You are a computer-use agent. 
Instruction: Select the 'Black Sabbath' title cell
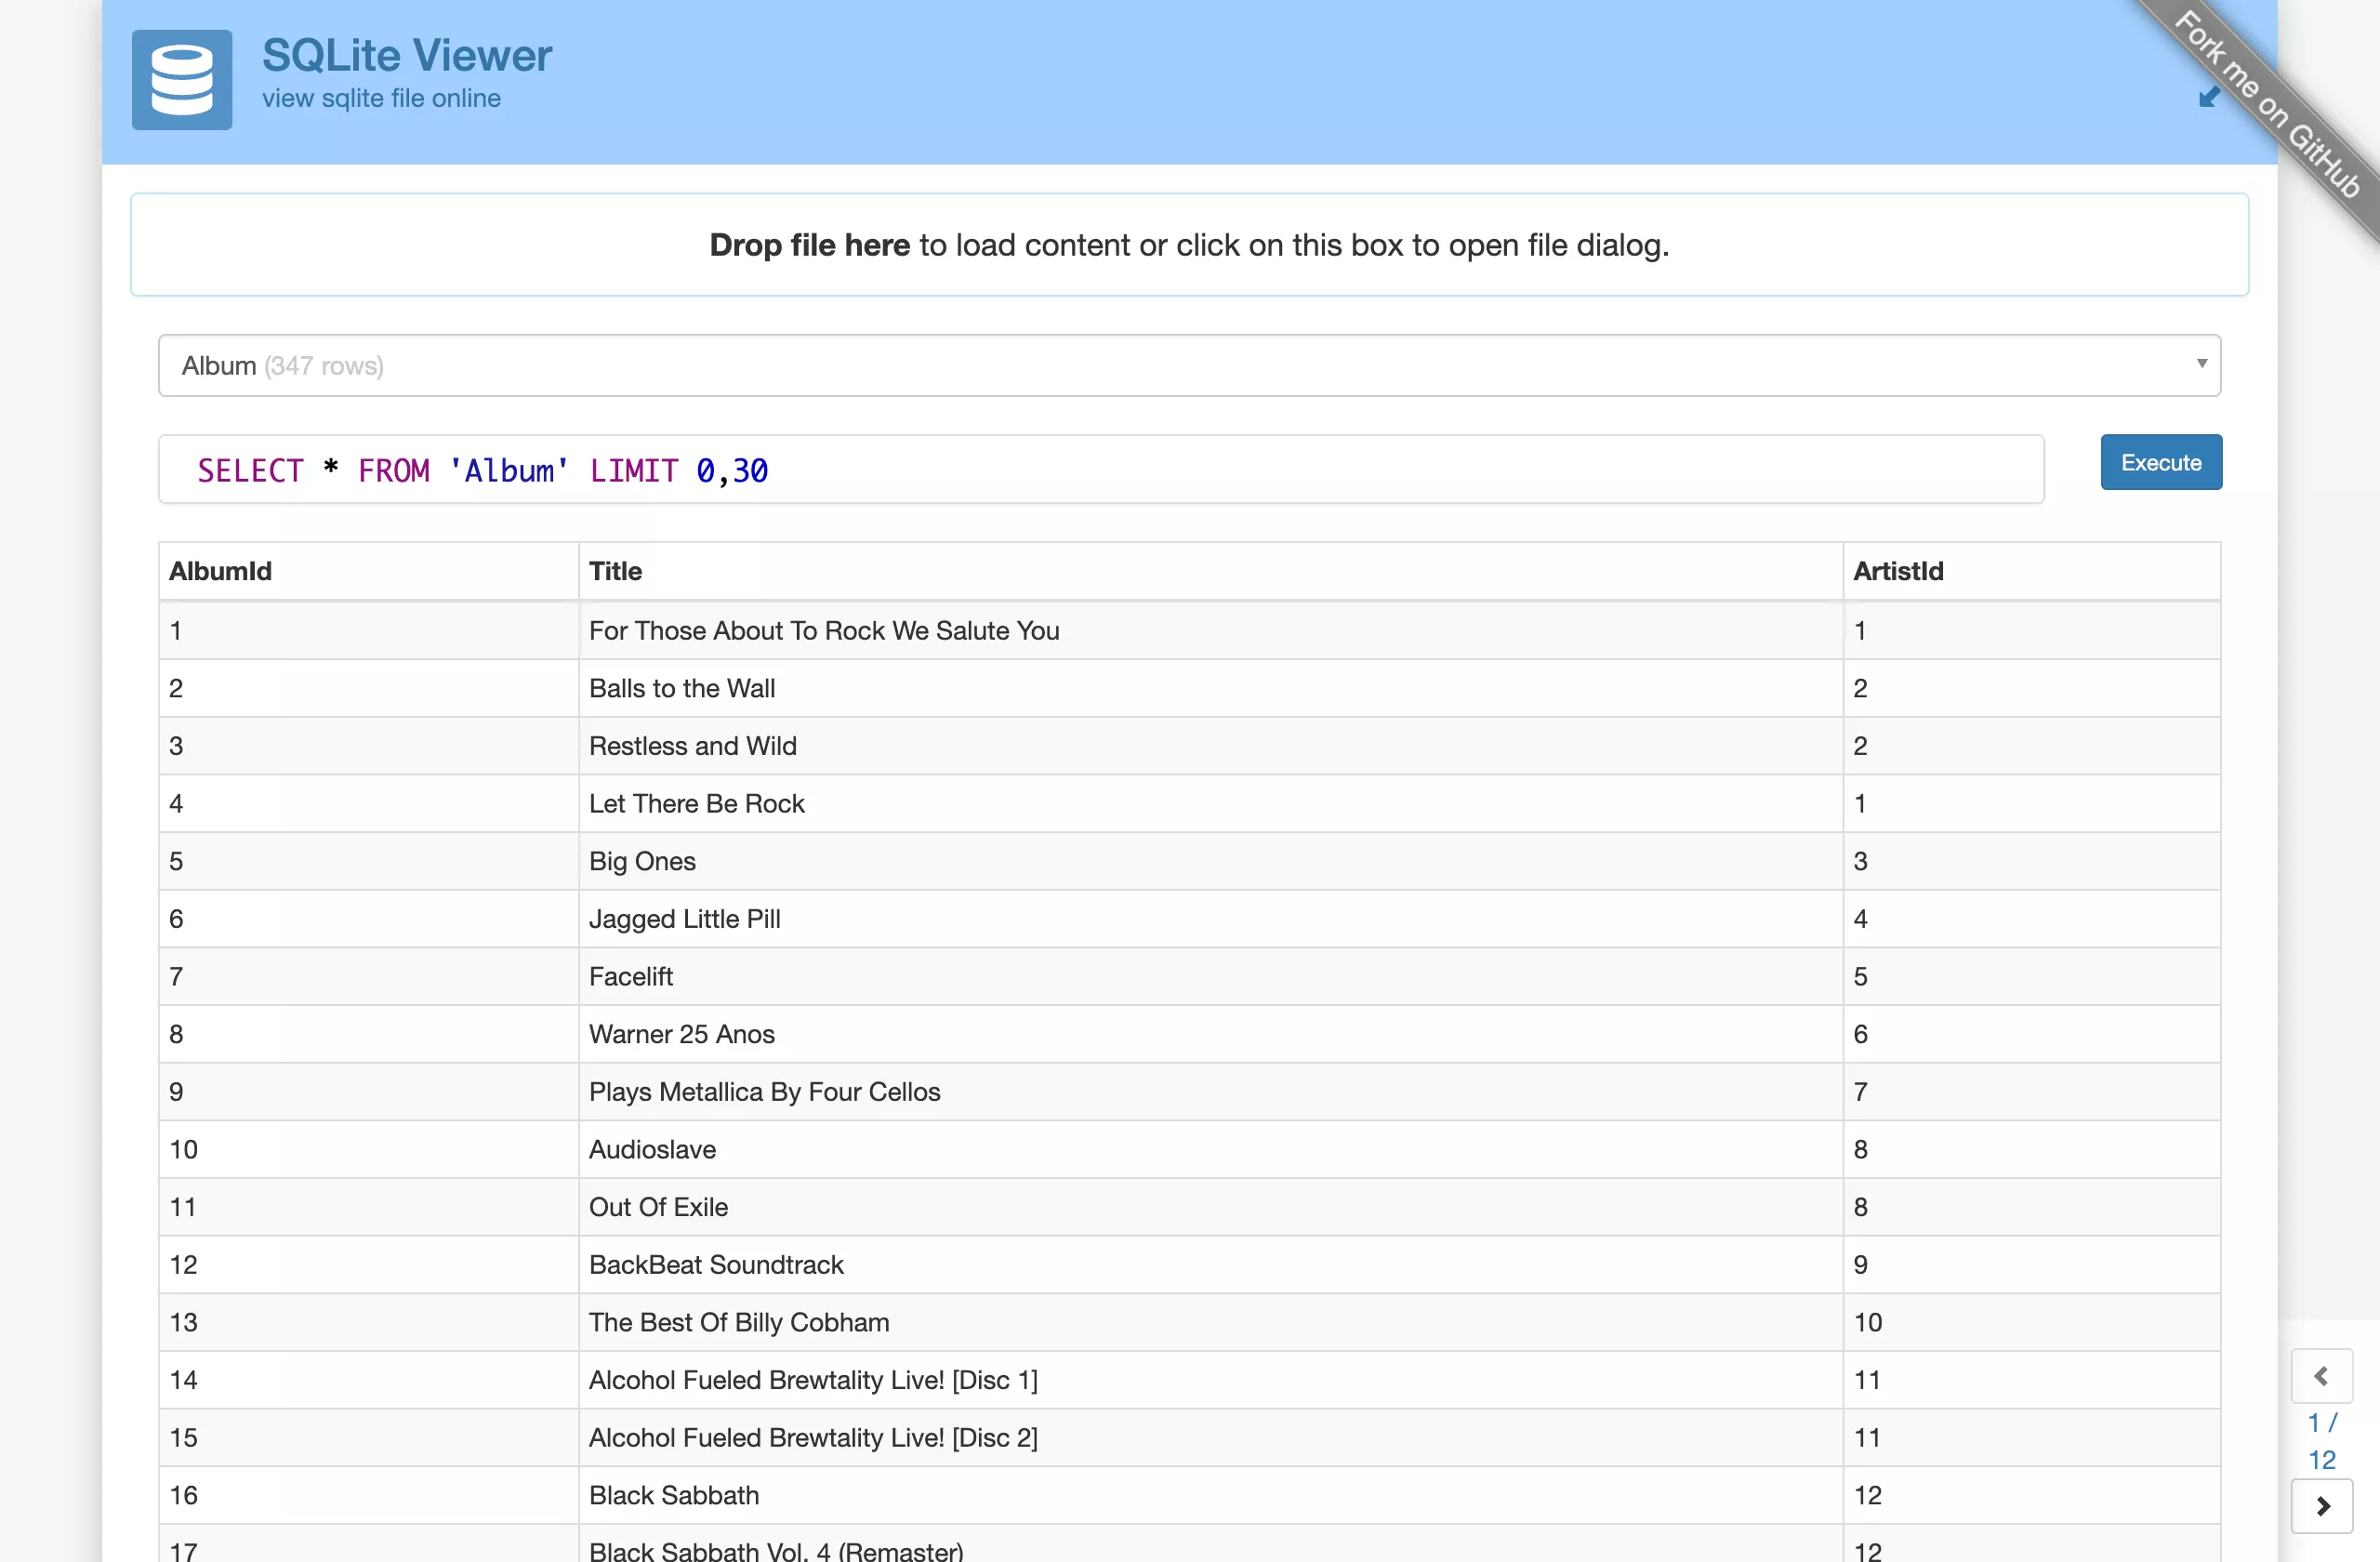1210,1495
